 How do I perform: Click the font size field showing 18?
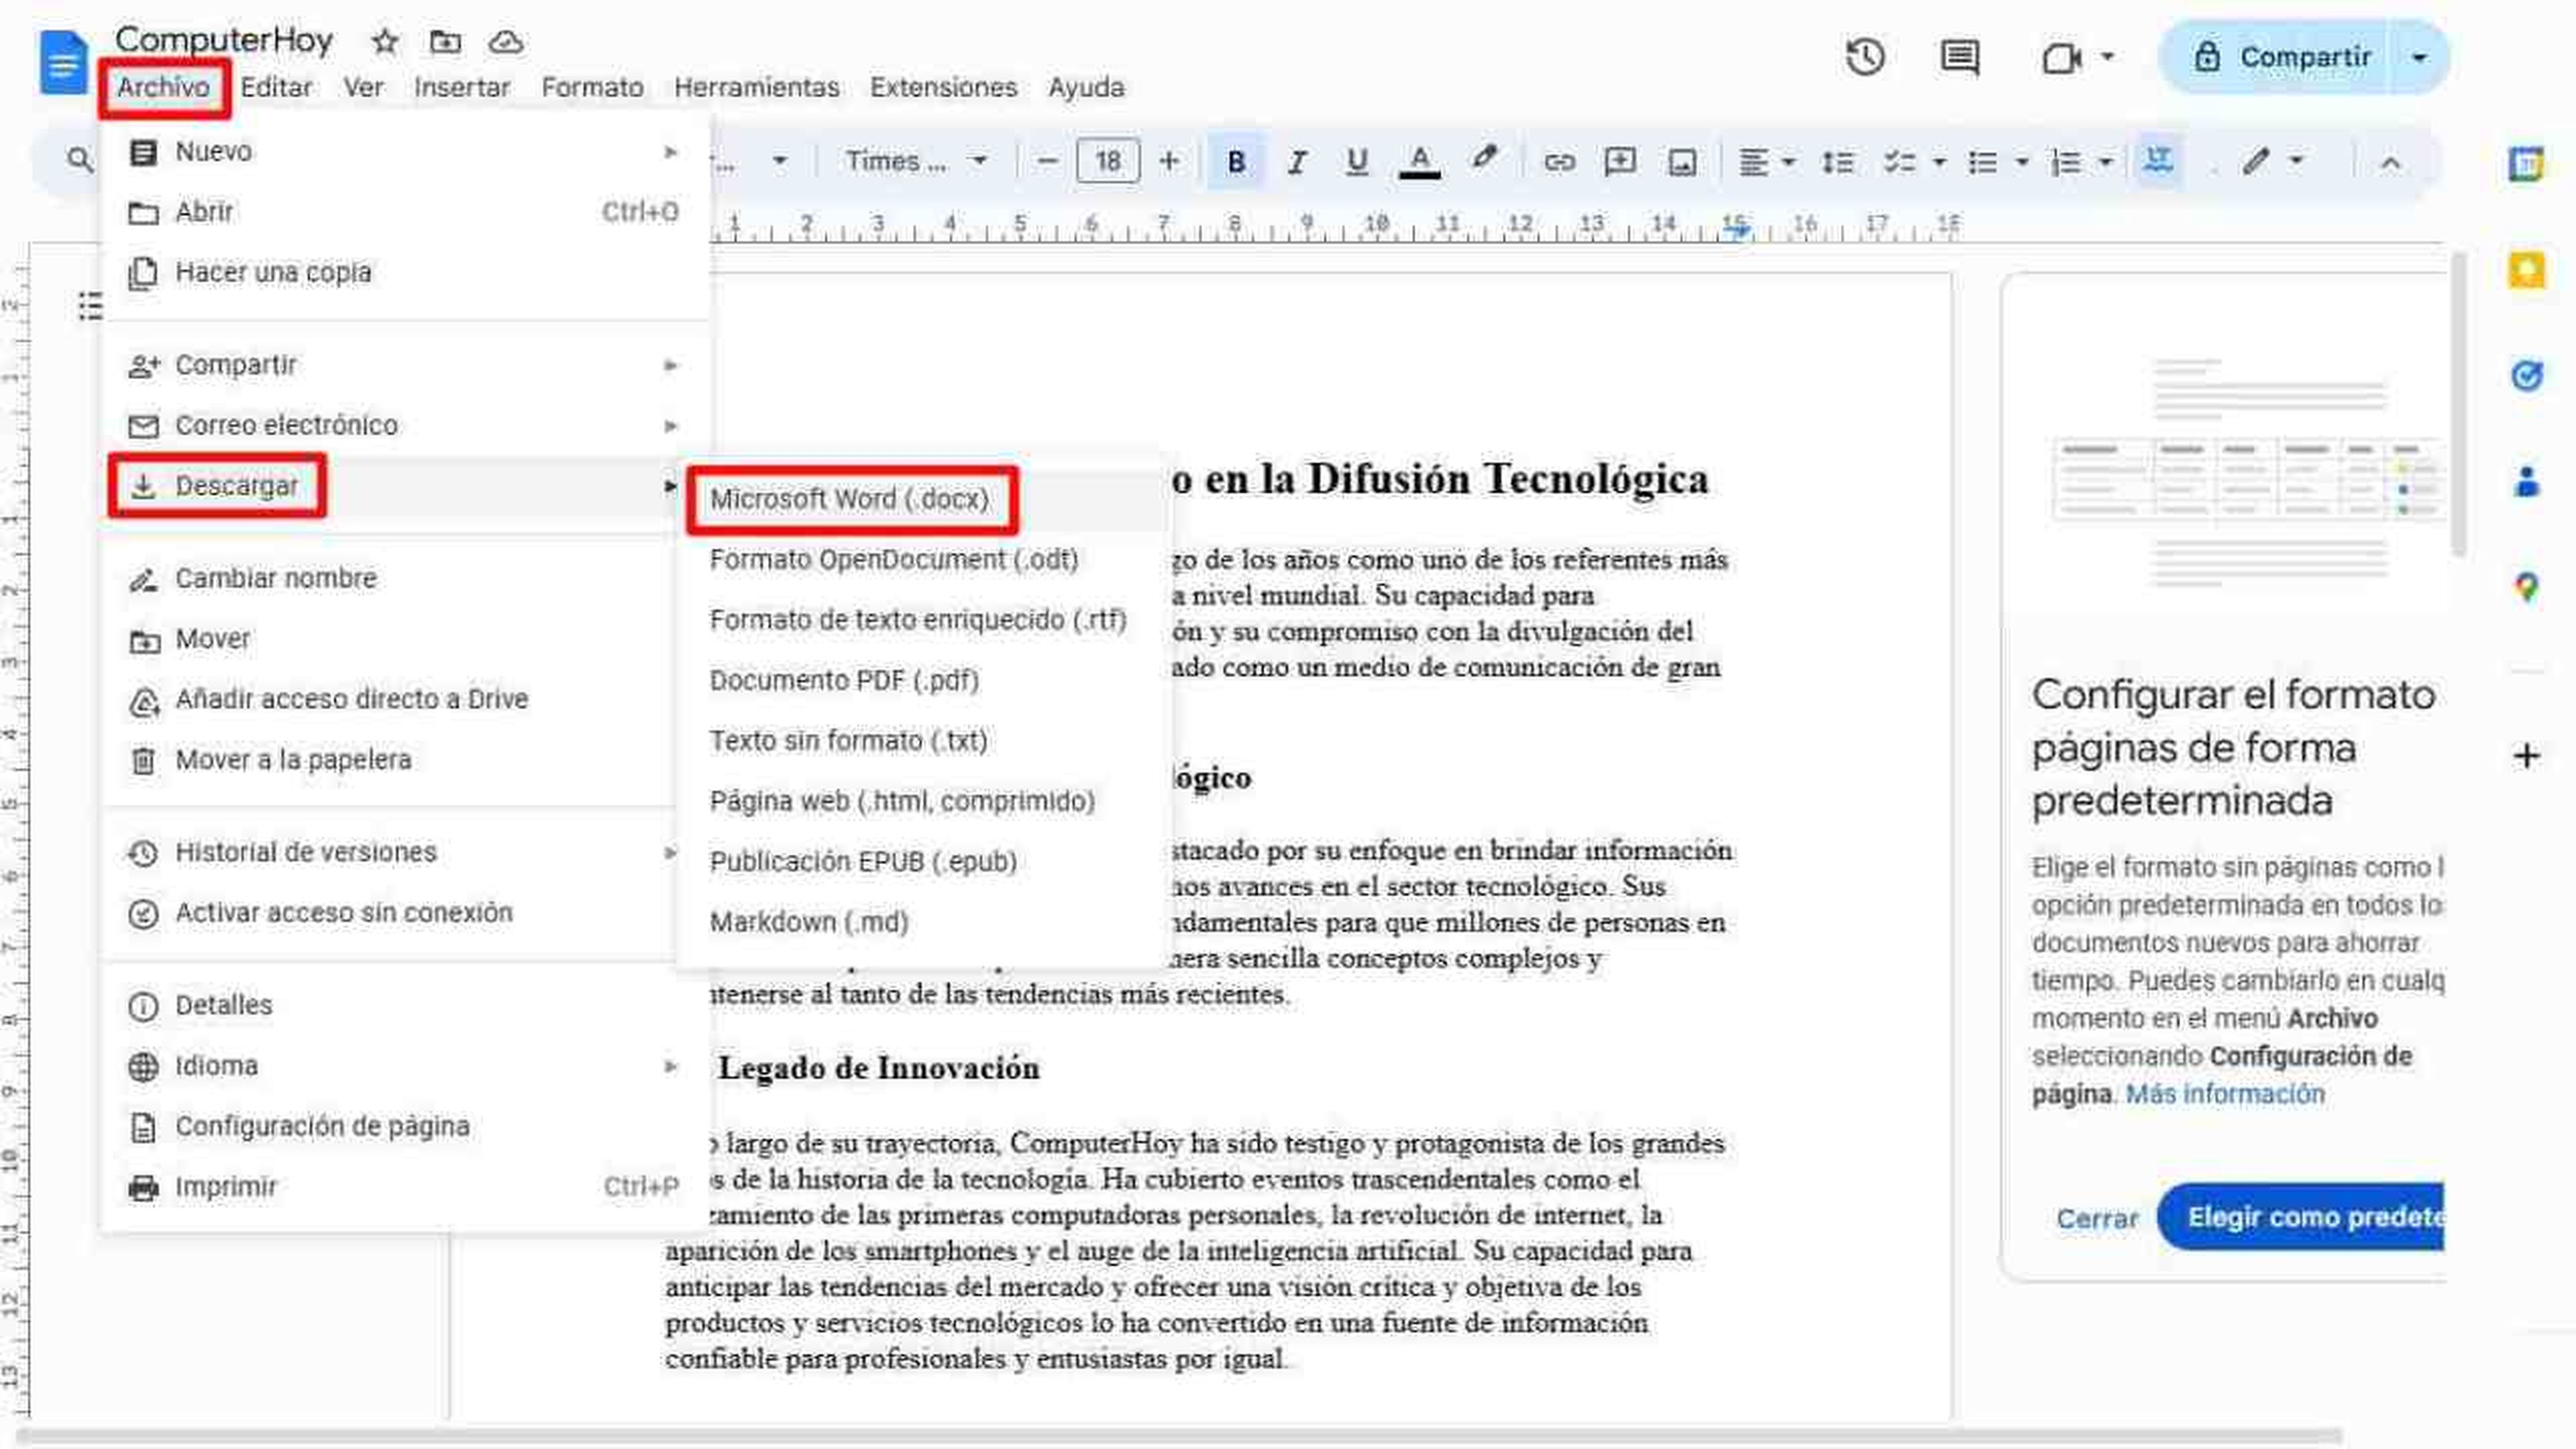pos(1107,161)
